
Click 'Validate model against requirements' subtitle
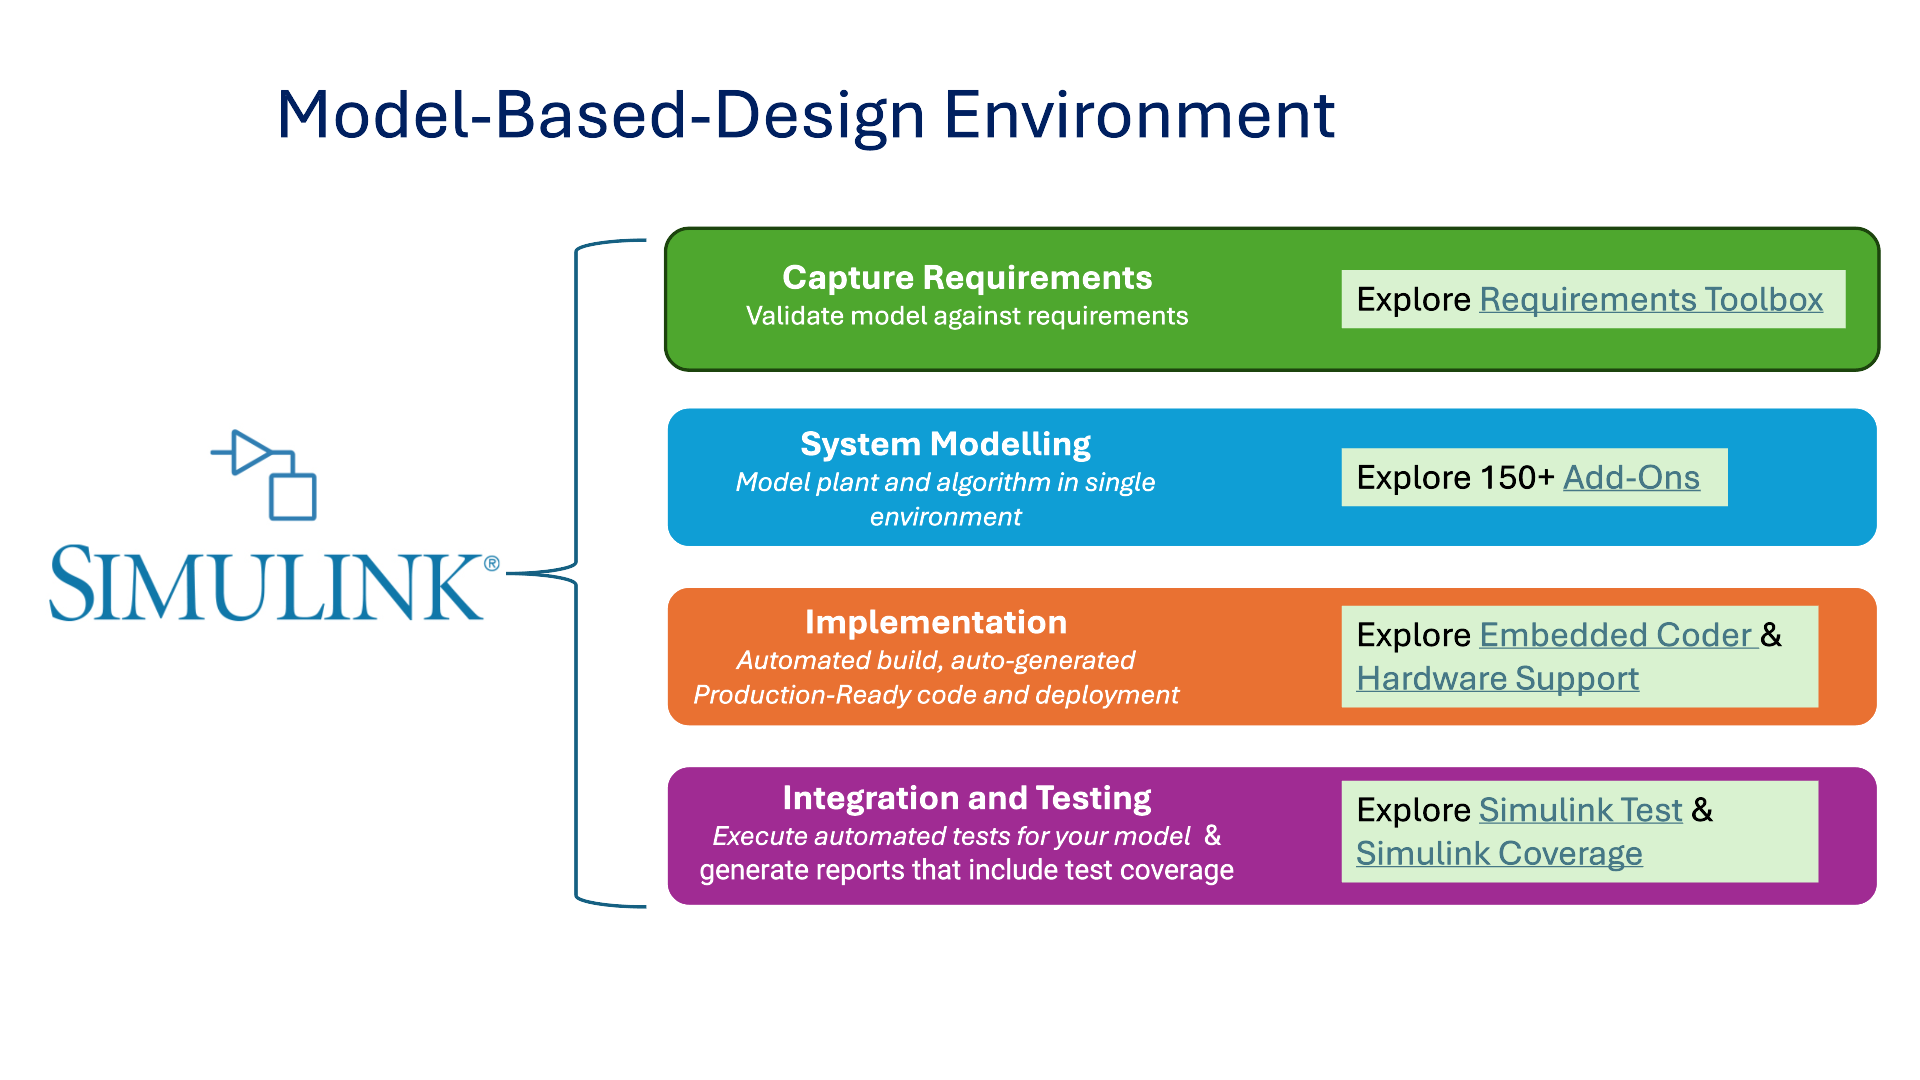point(966,316)
